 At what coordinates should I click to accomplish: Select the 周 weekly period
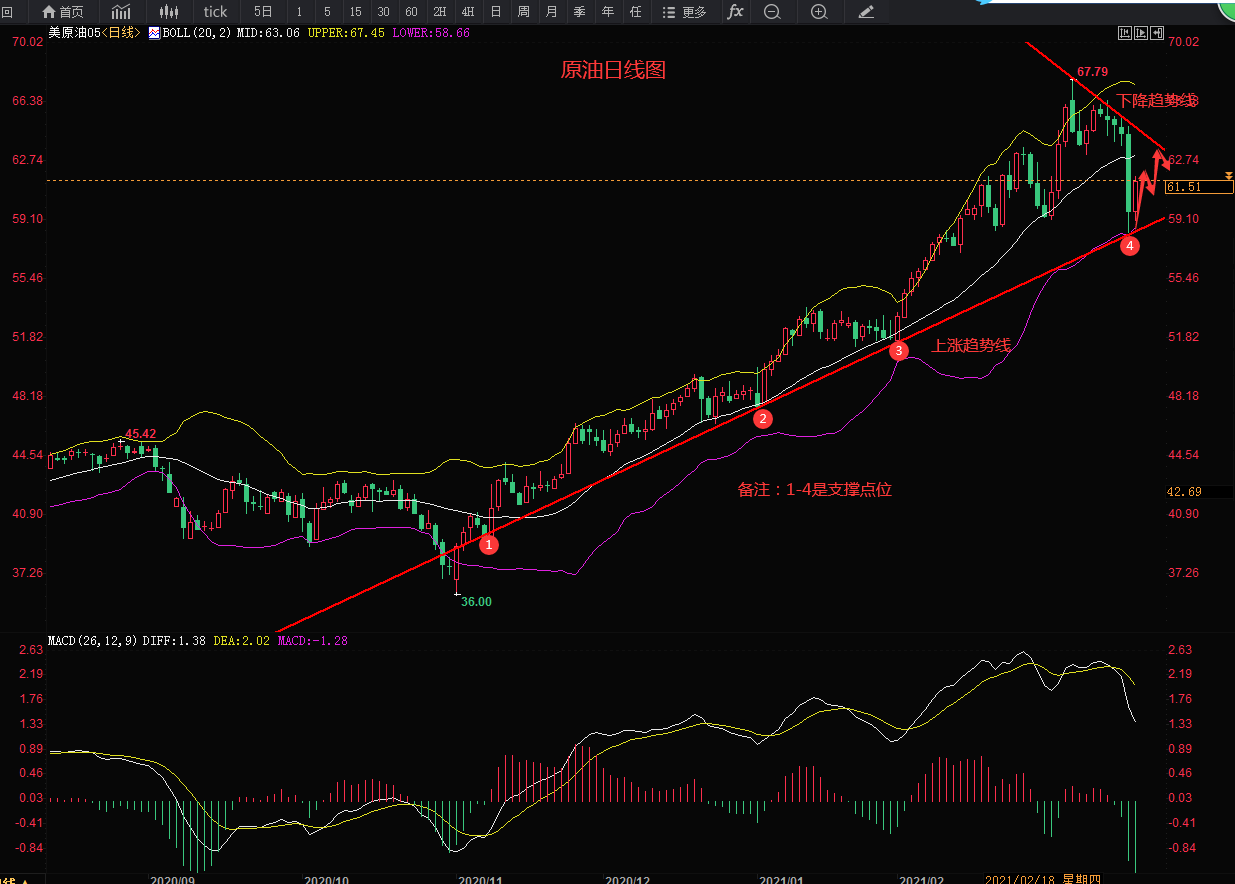523,12
